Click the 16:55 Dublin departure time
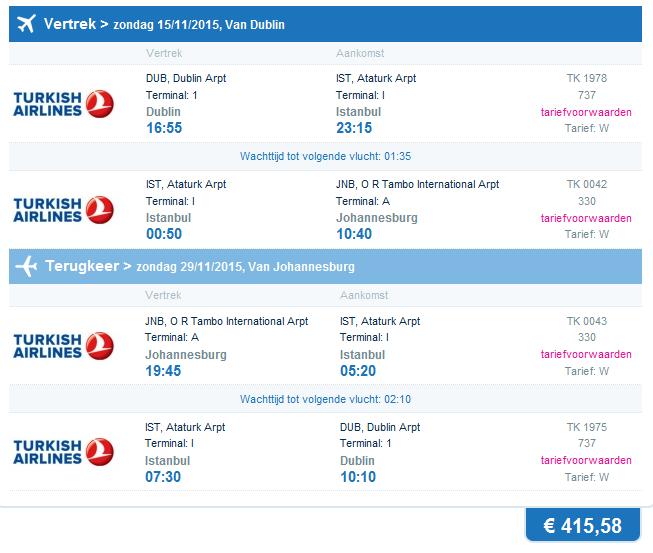The height and width of the screenshot is (553, 653). point(164,128)
